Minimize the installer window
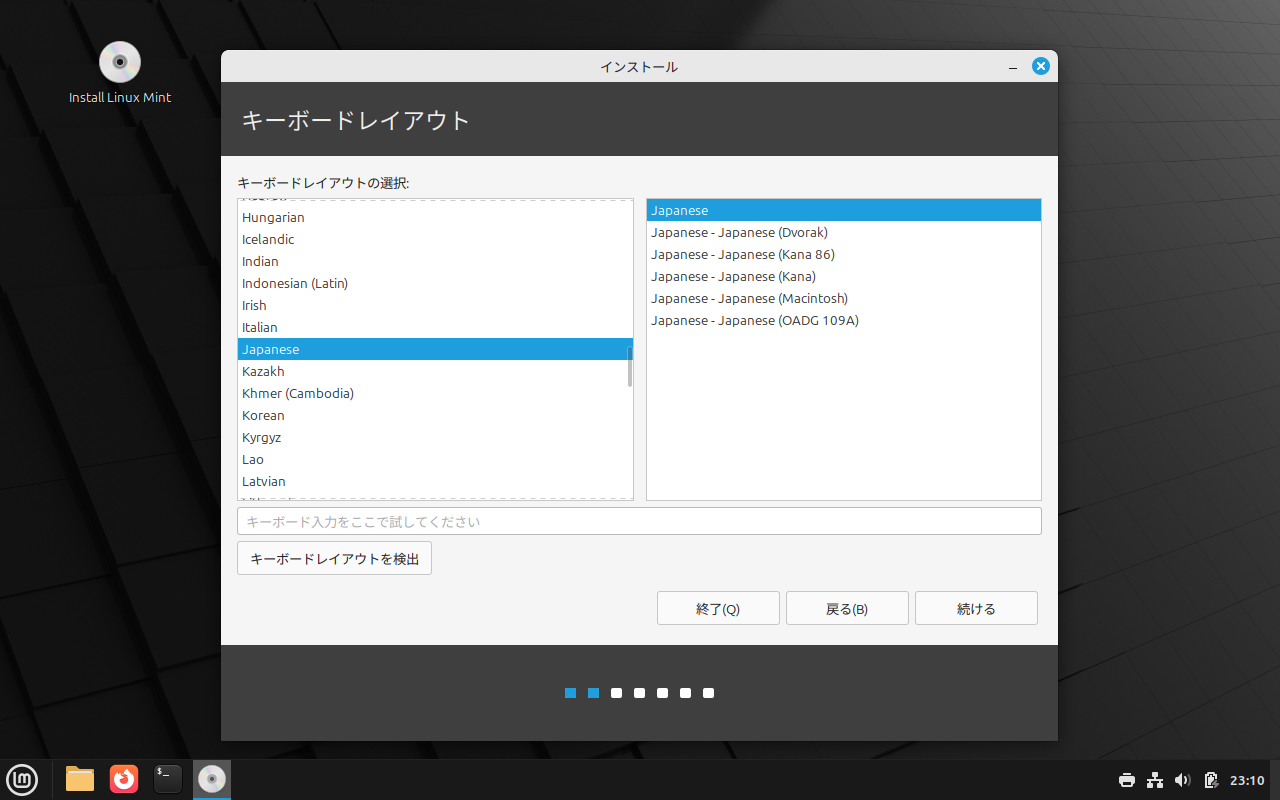The height and width of the screenshot is (800, 1280). [x=1014, y=67]
